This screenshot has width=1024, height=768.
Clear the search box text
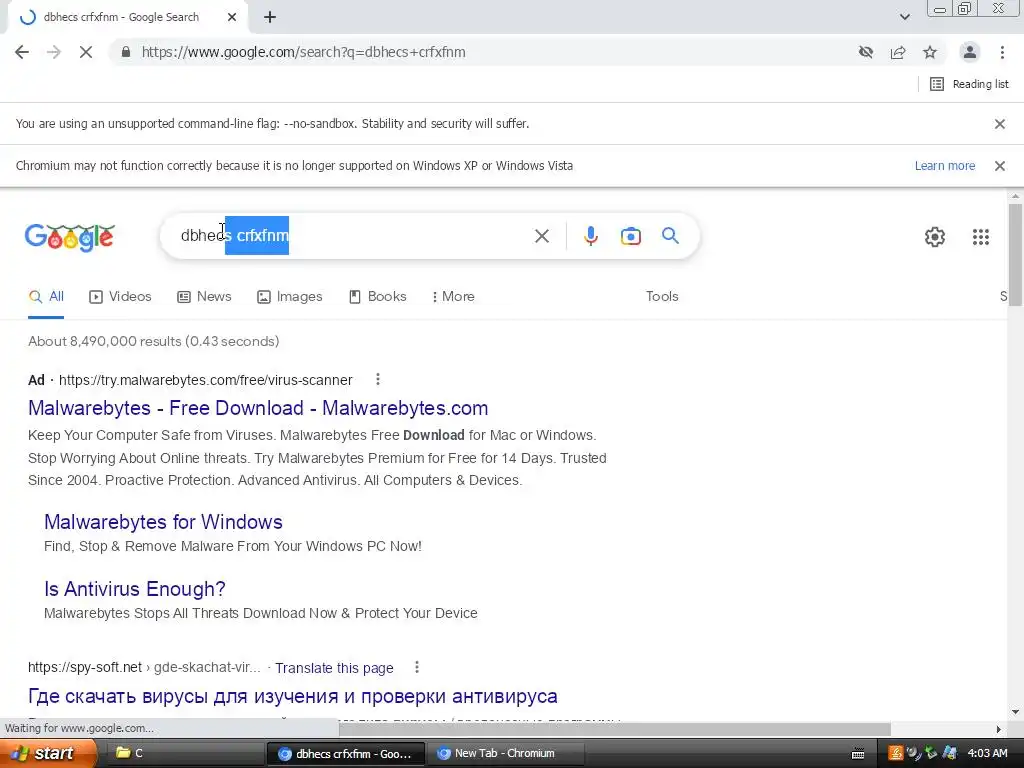pyautogui.click(x=541, y=236)
